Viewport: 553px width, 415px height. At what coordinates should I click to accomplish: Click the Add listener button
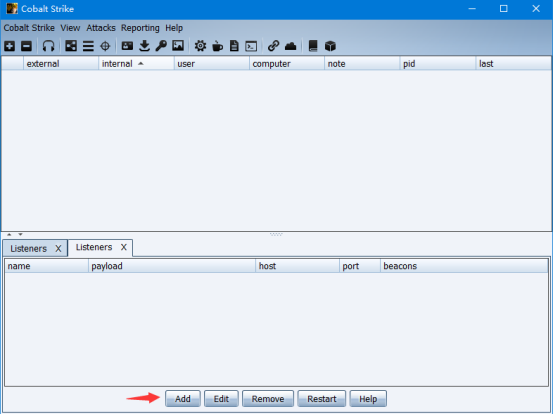[x=183, y=399]
